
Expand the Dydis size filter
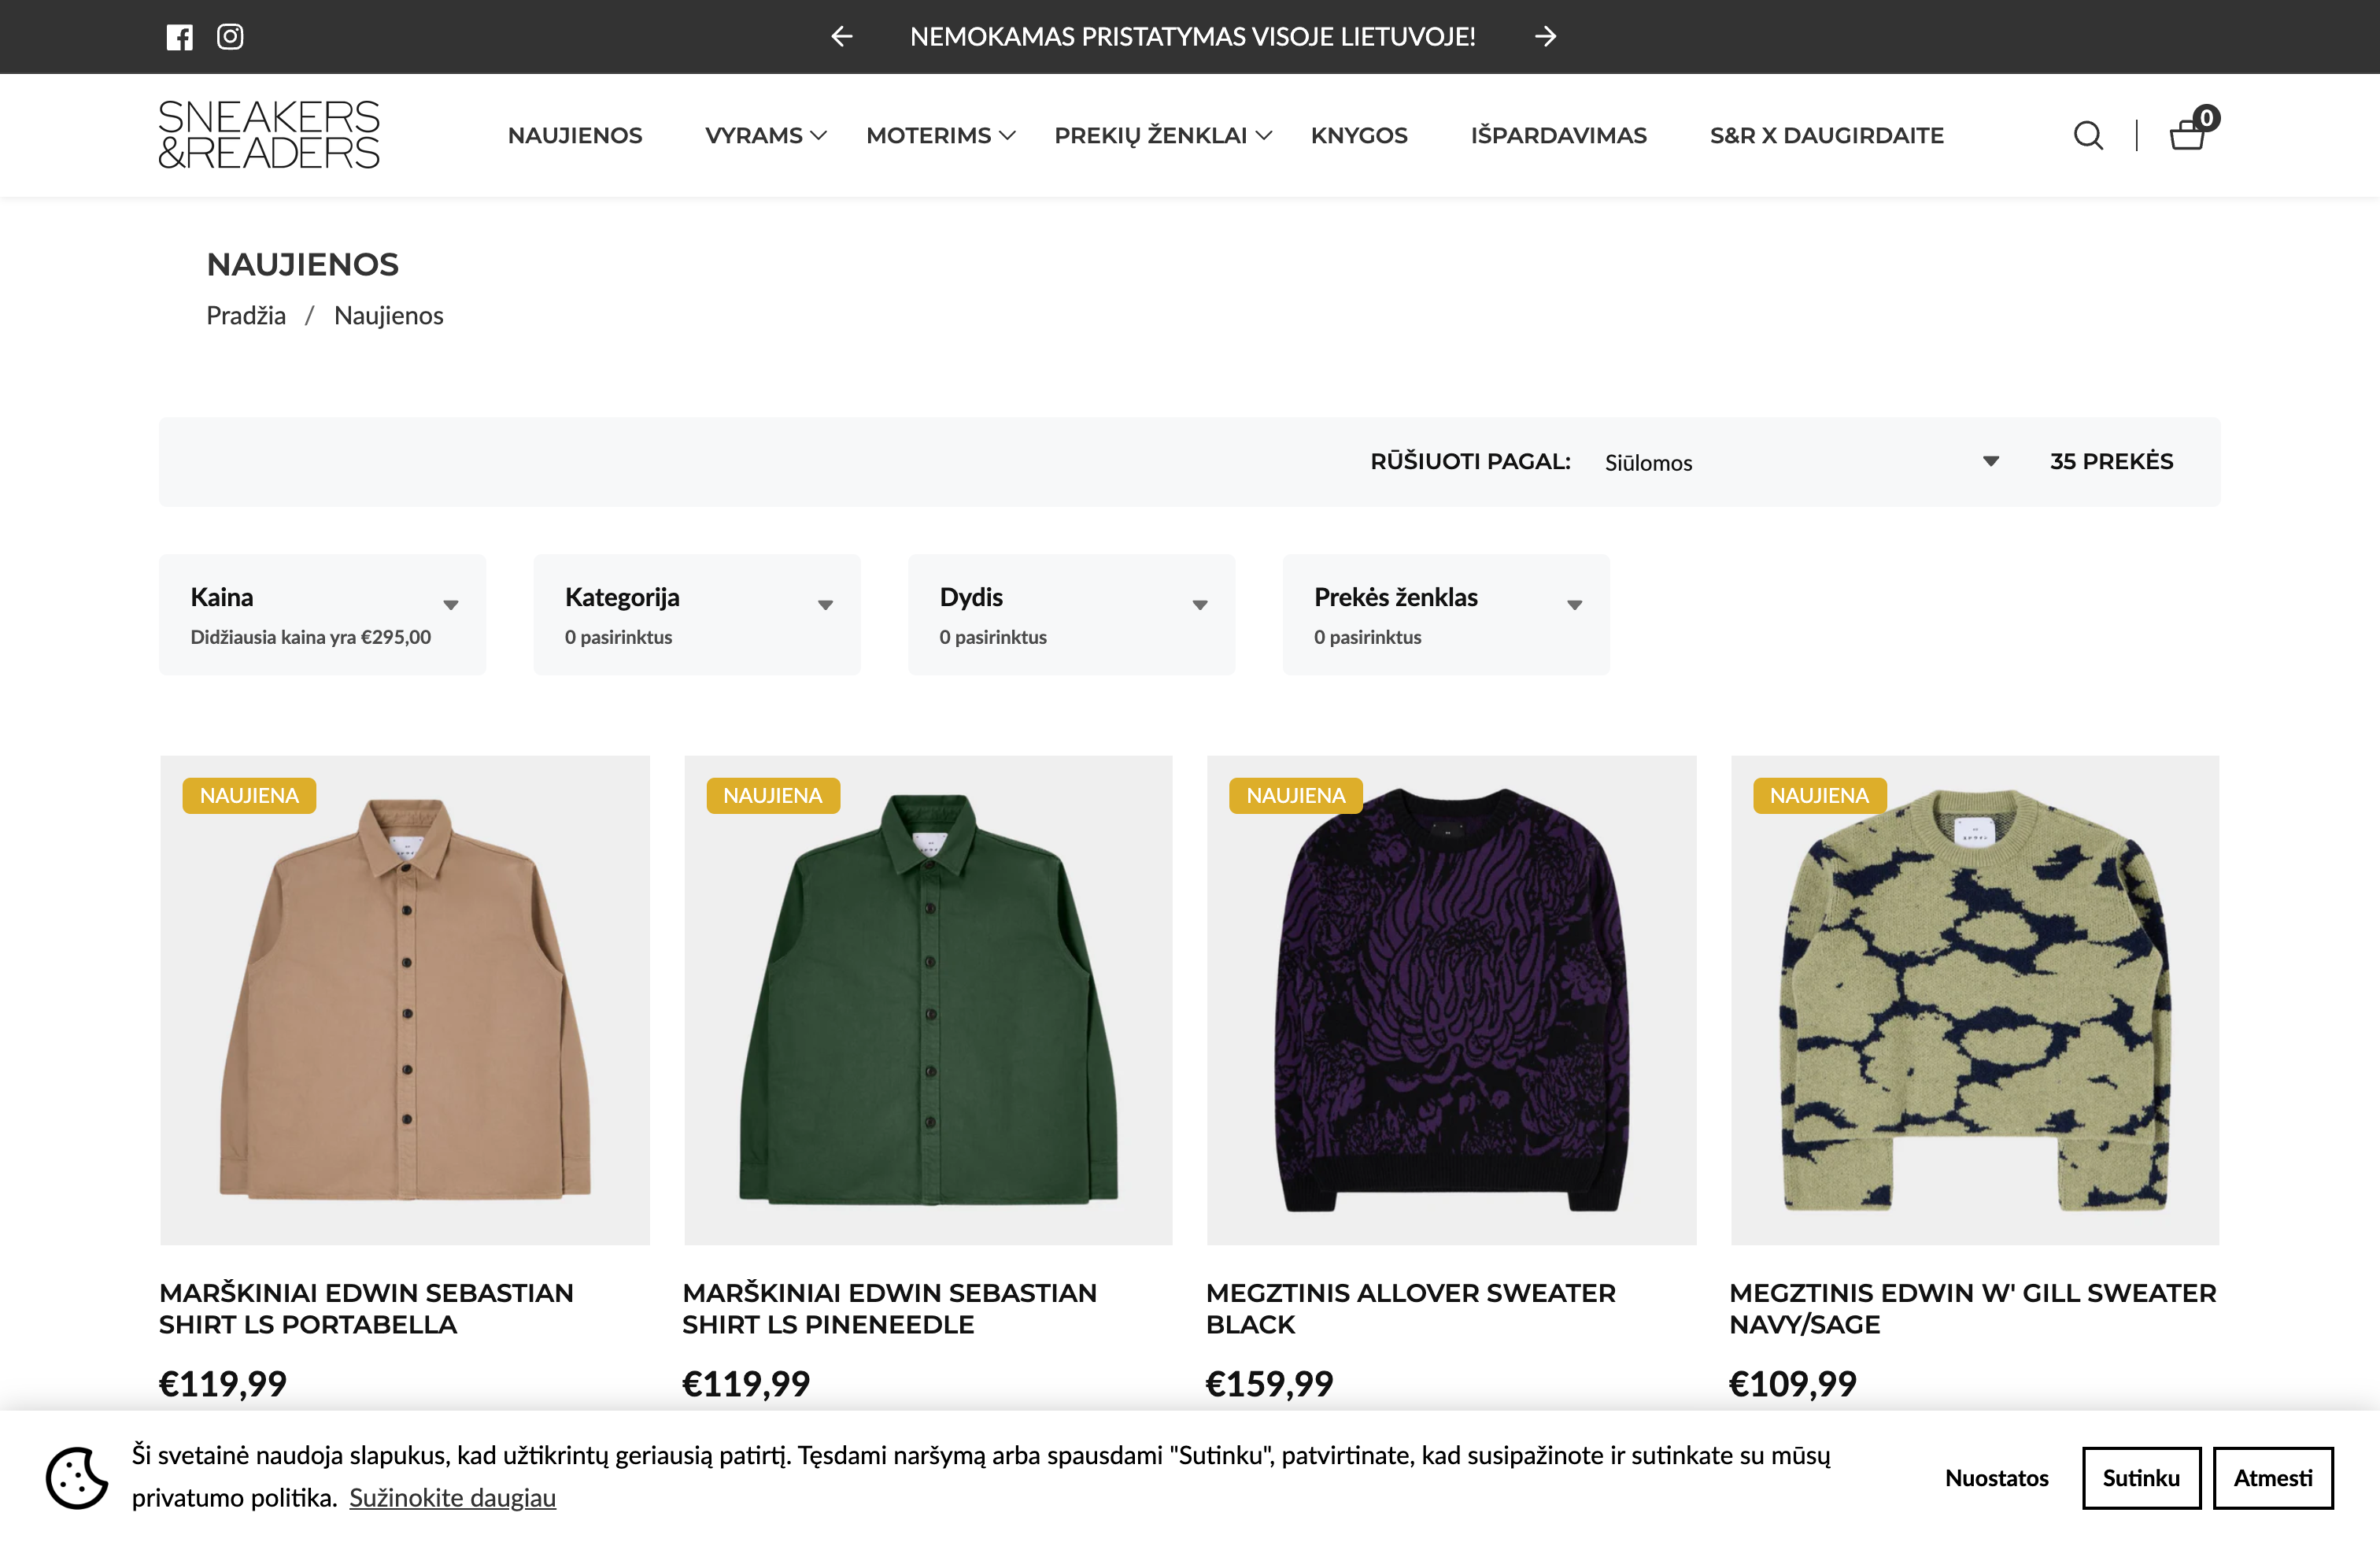(1071, 614)
